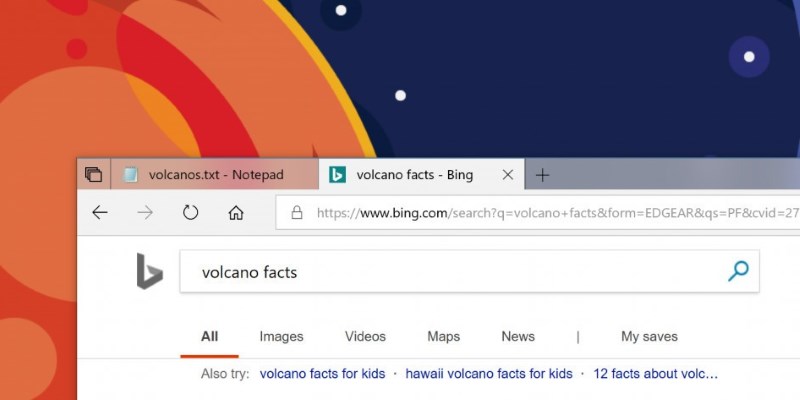This screenshot has height=400, width=800.
Task: Click "volcano facts for kids" suggestion
Action: [x=322, y=374]
